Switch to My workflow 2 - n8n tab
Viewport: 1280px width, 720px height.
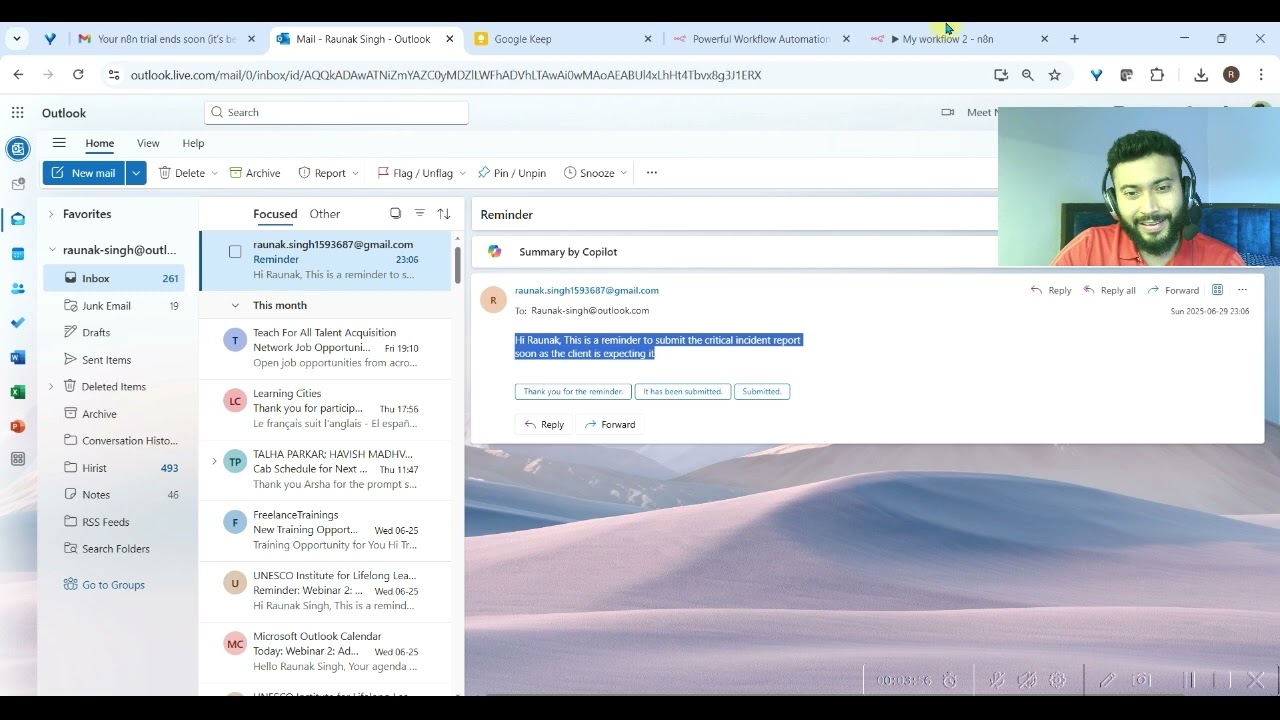pos(960,39)
